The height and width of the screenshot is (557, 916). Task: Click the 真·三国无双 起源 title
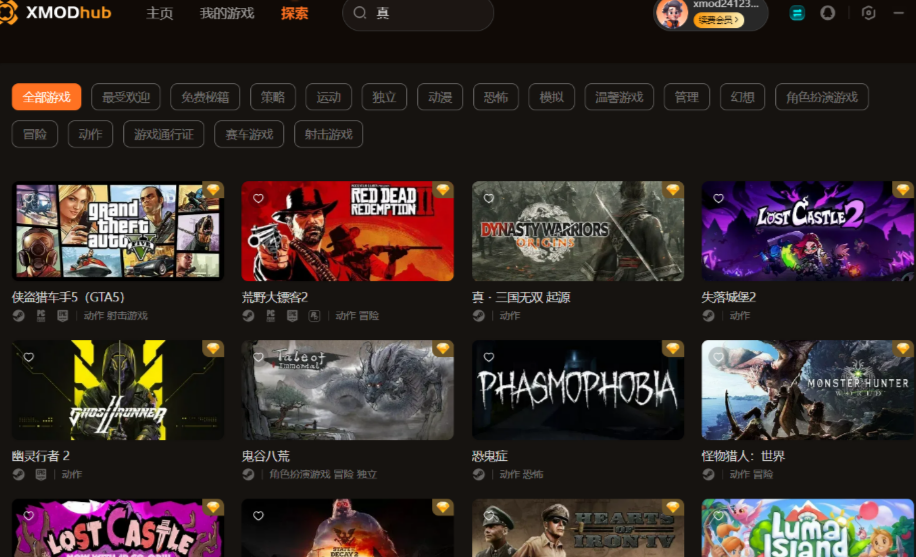click(x=521, y=297)
